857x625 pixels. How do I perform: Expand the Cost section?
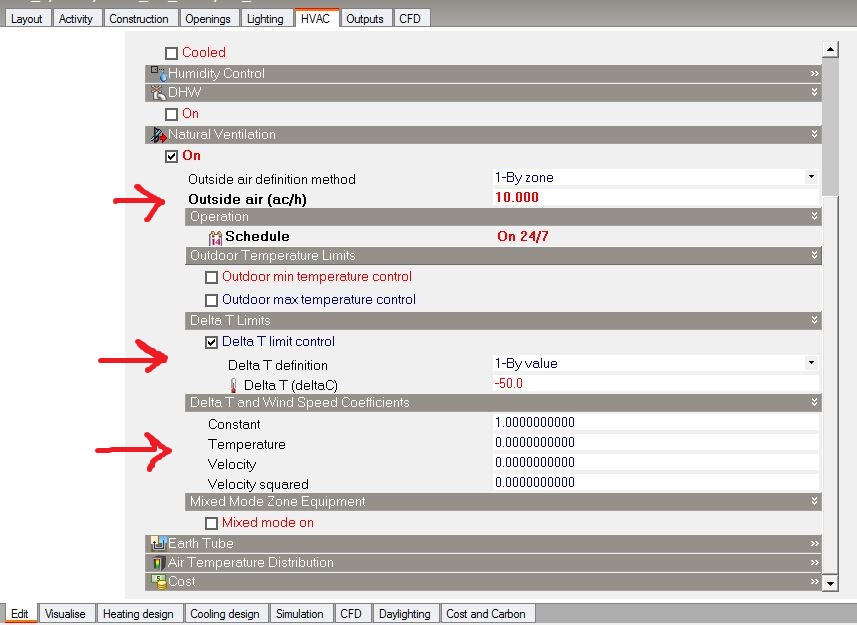point(814,581)
